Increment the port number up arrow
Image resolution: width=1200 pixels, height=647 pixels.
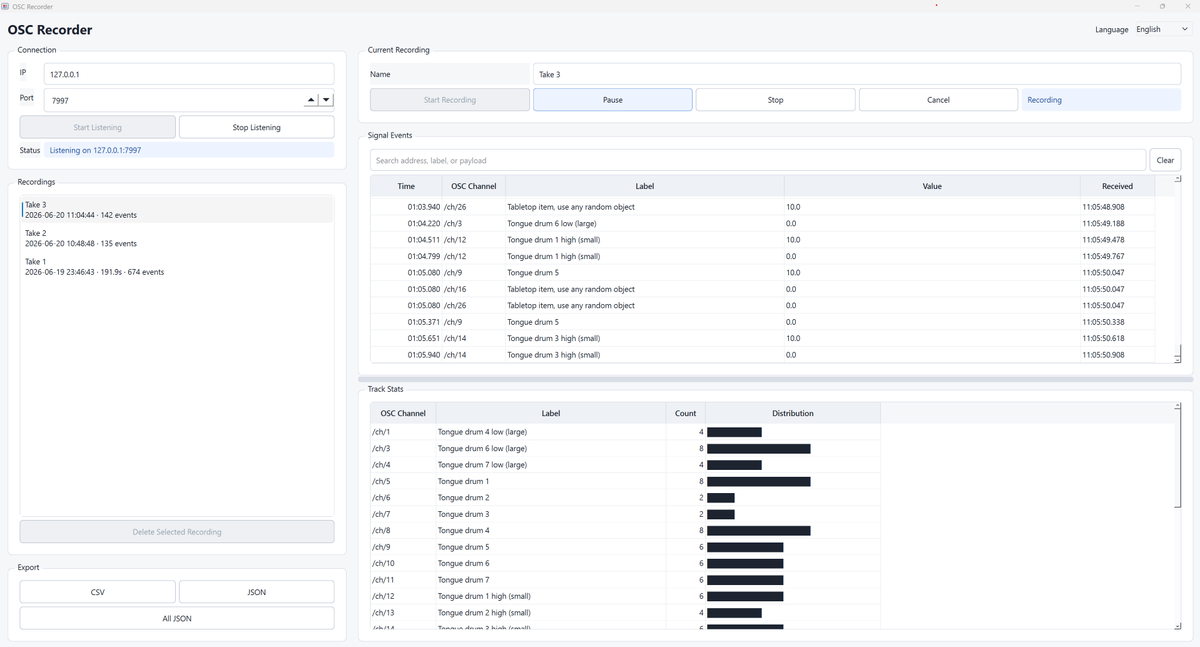[310, 100]
